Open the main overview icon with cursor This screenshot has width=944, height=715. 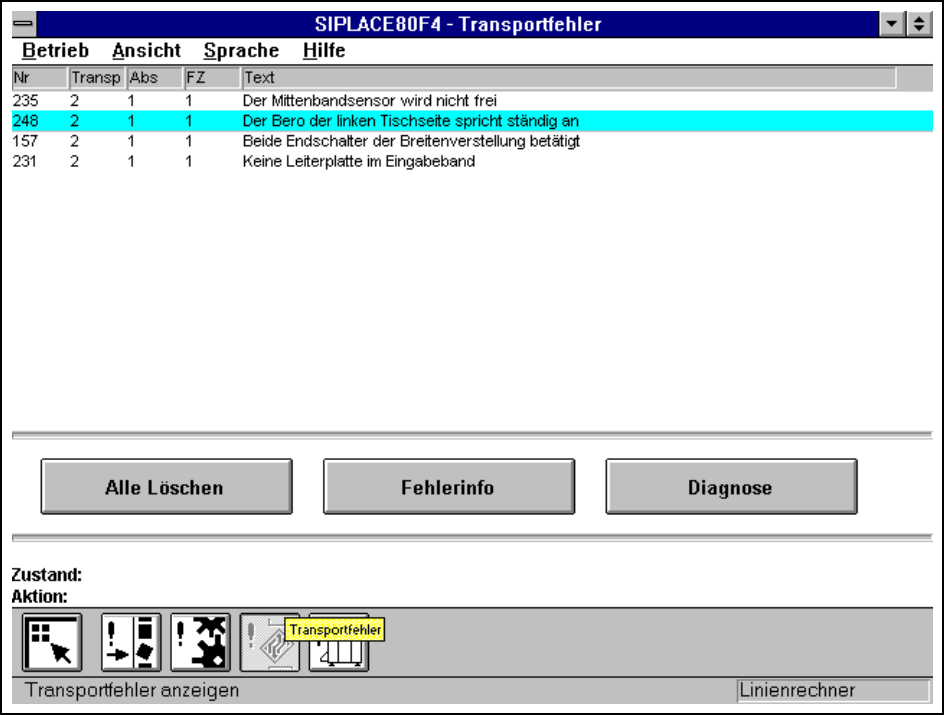point(52,643)
